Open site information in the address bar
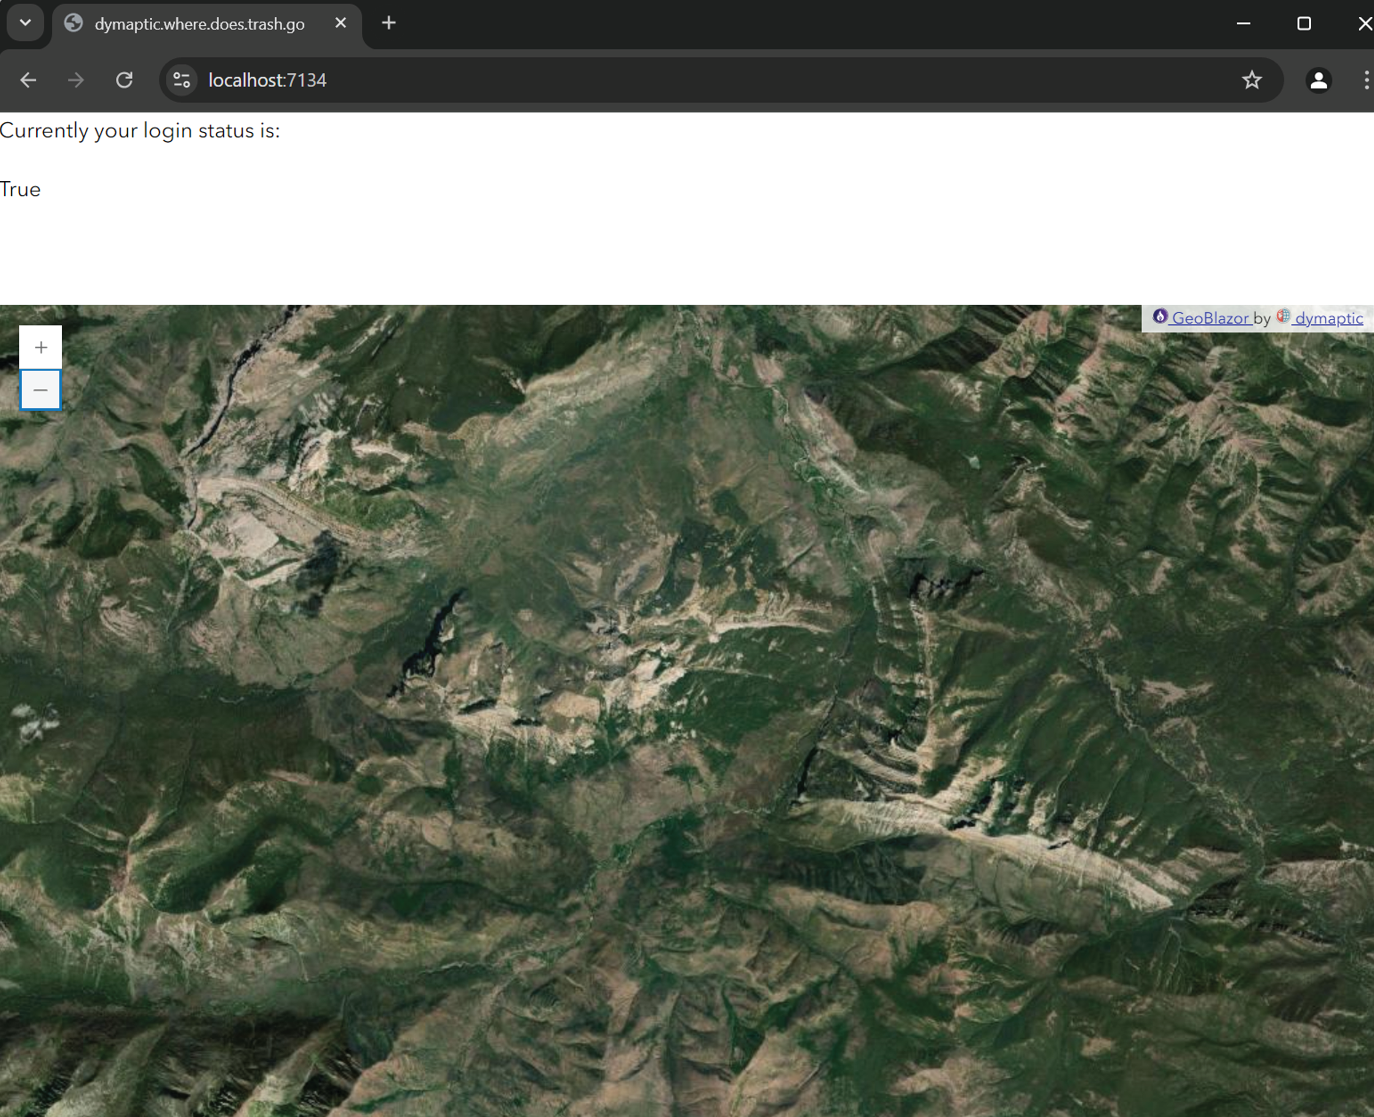This screenshot has width=1374, height=1117. point(181,80)
